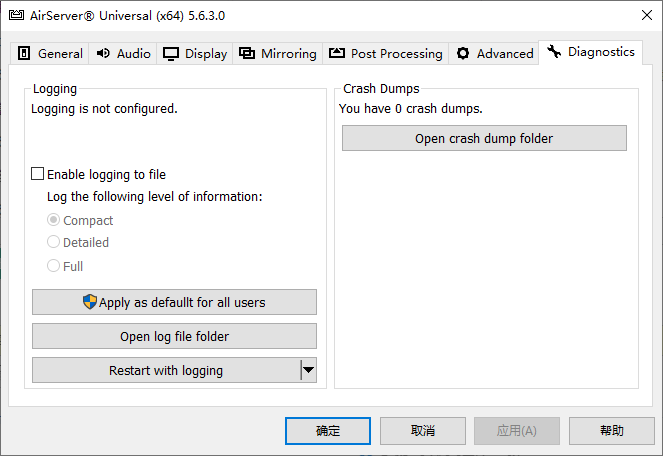Viewport: 663px width, 456px height.
Task: Click the Diagnostics wrench icon
Action: (554, 52)
